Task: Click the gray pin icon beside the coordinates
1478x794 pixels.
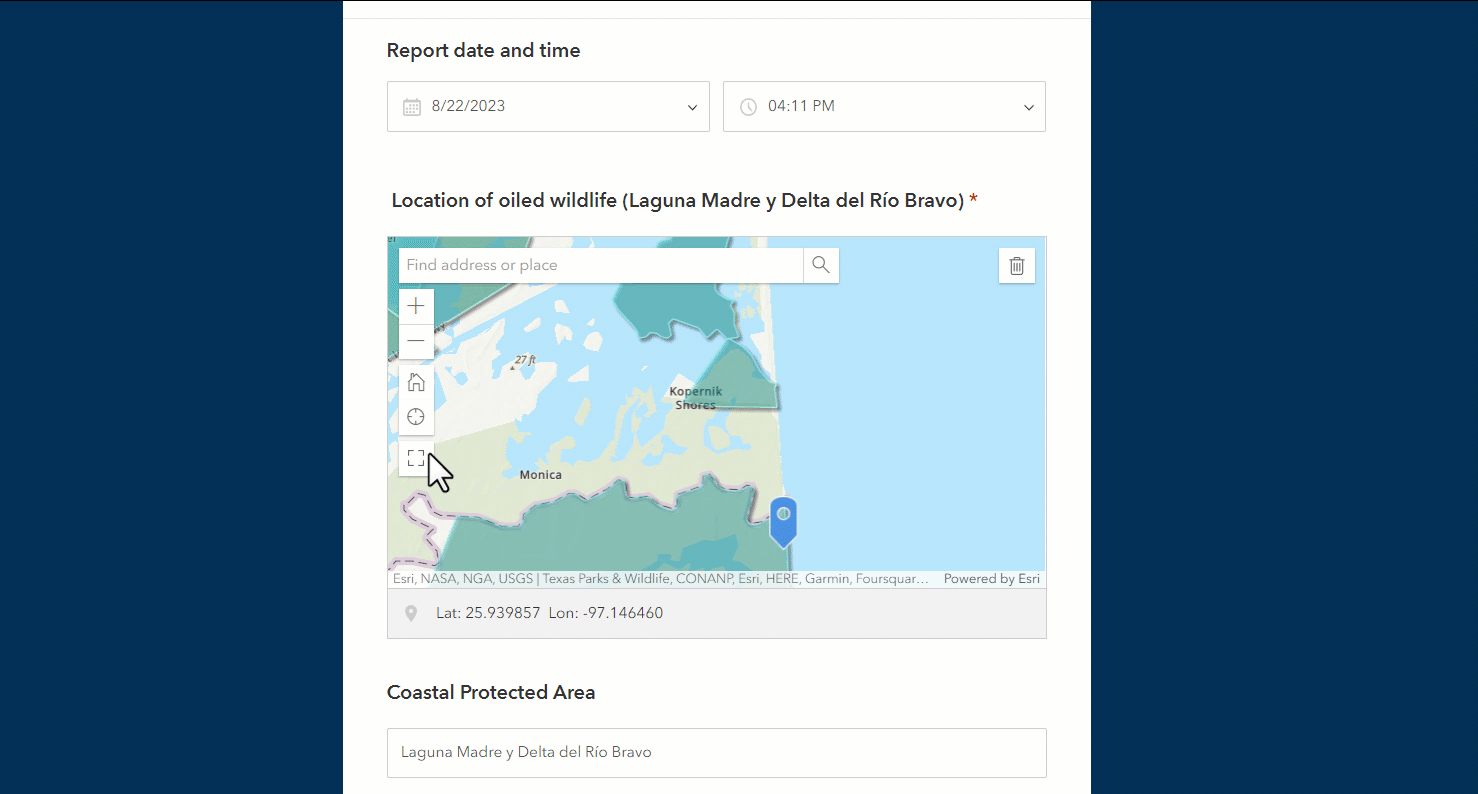Action: (x=411, y=612)
